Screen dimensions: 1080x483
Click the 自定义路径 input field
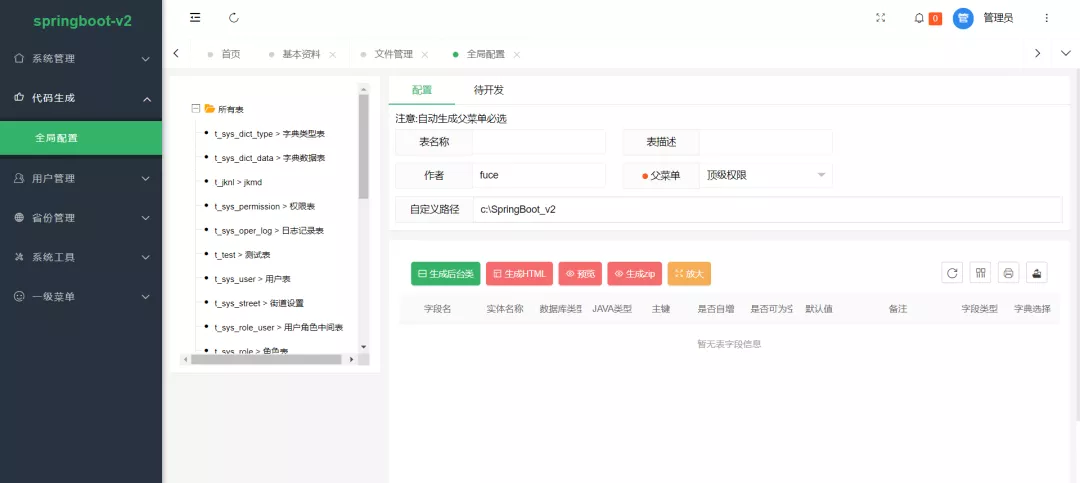pos(767,209)
